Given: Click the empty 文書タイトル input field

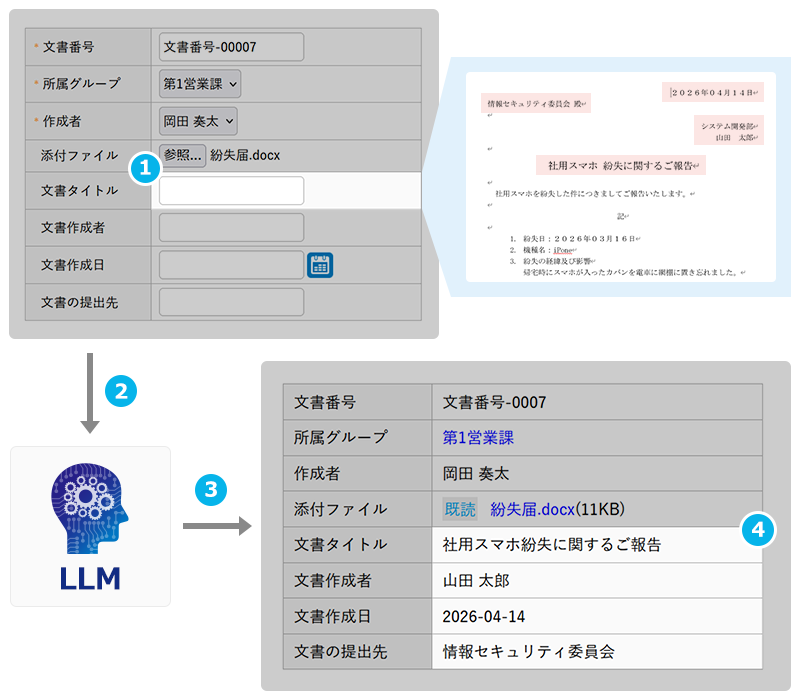Looking at the screenshot, I should [231, 191].
